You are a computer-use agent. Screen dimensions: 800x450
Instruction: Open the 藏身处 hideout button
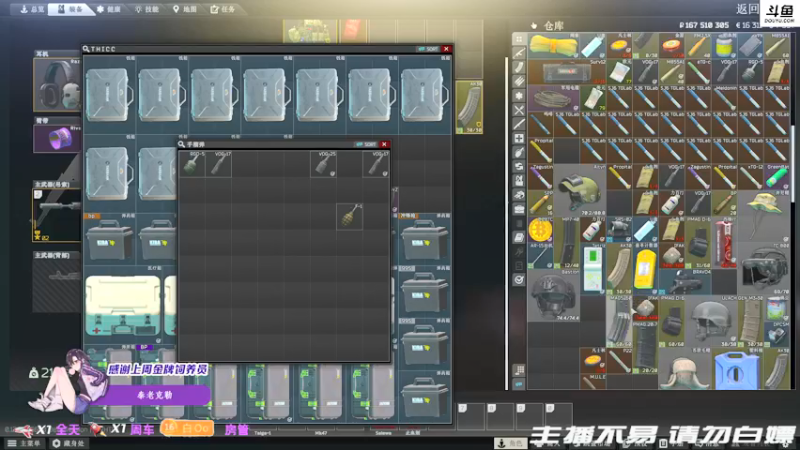coord(69,443)
